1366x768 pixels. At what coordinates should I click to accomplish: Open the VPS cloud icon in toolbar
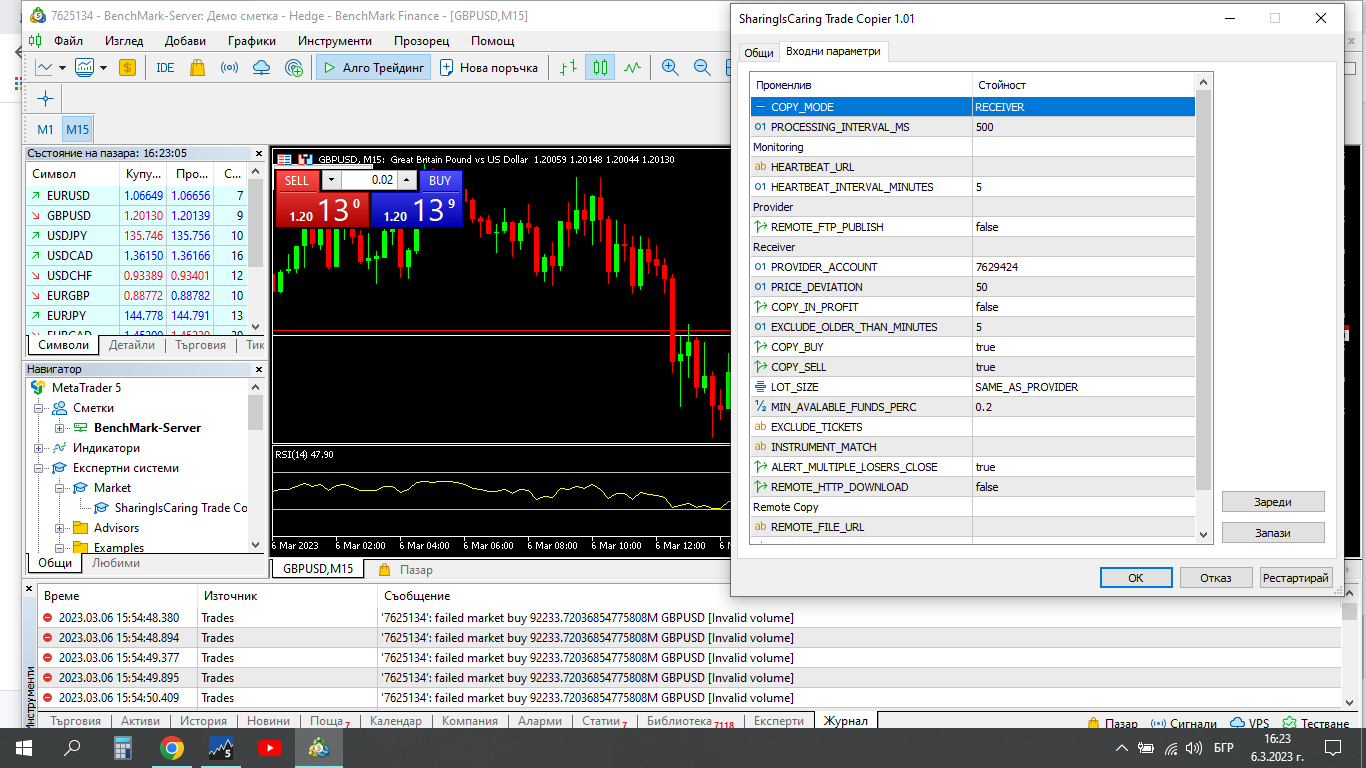(261, 68)
